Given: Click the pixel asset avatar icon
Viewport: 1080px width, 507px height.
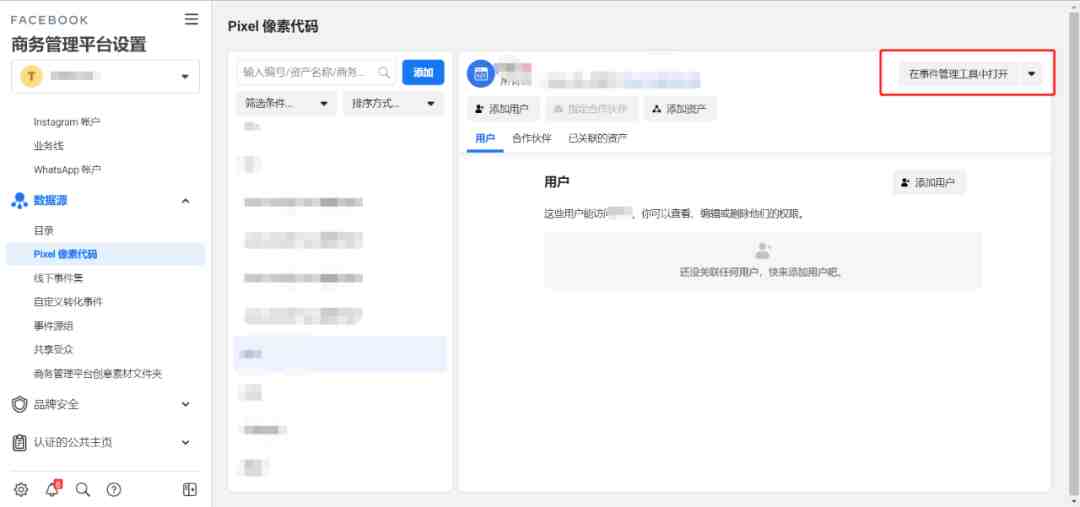Looking at the screenshot, I should pos(481,74).
